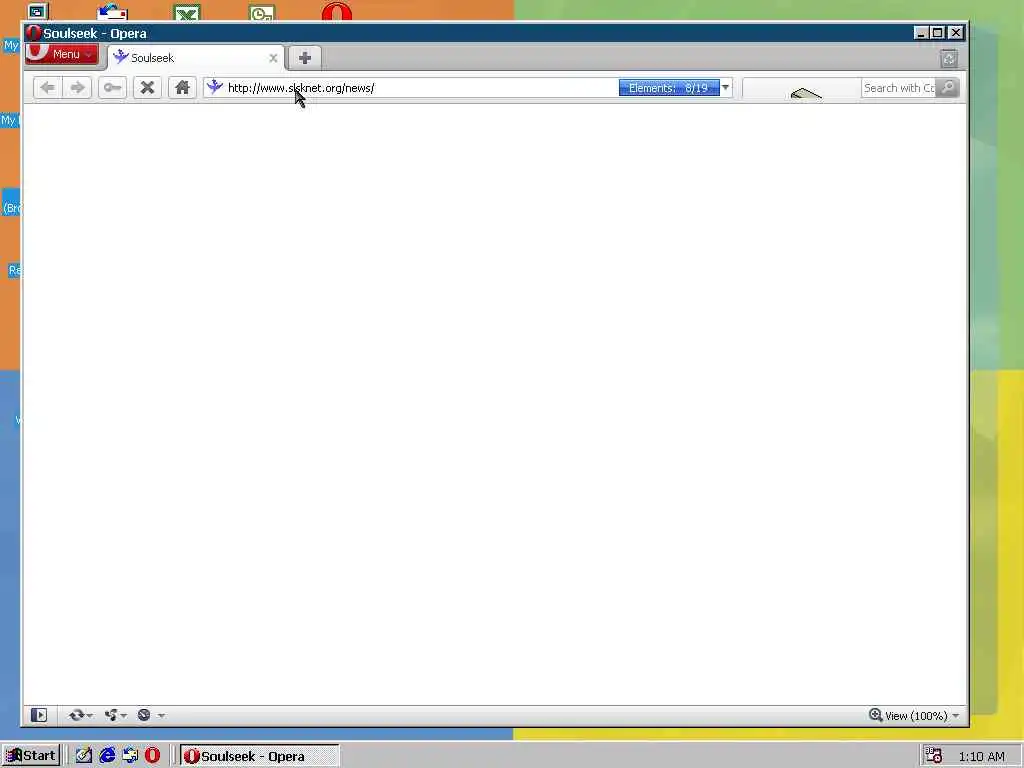Open the Windows Start menu
Image resolution: width=1024 pixels, height=768 pixels.
tap(31, 756)
